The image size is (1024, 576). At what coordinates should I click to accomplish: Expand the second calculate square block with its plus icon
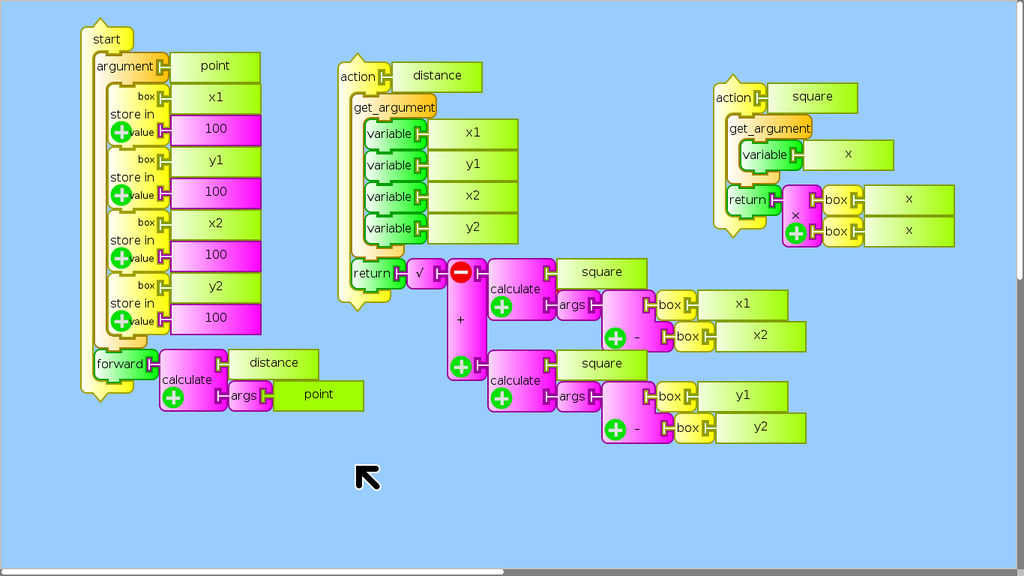(501, 398)
